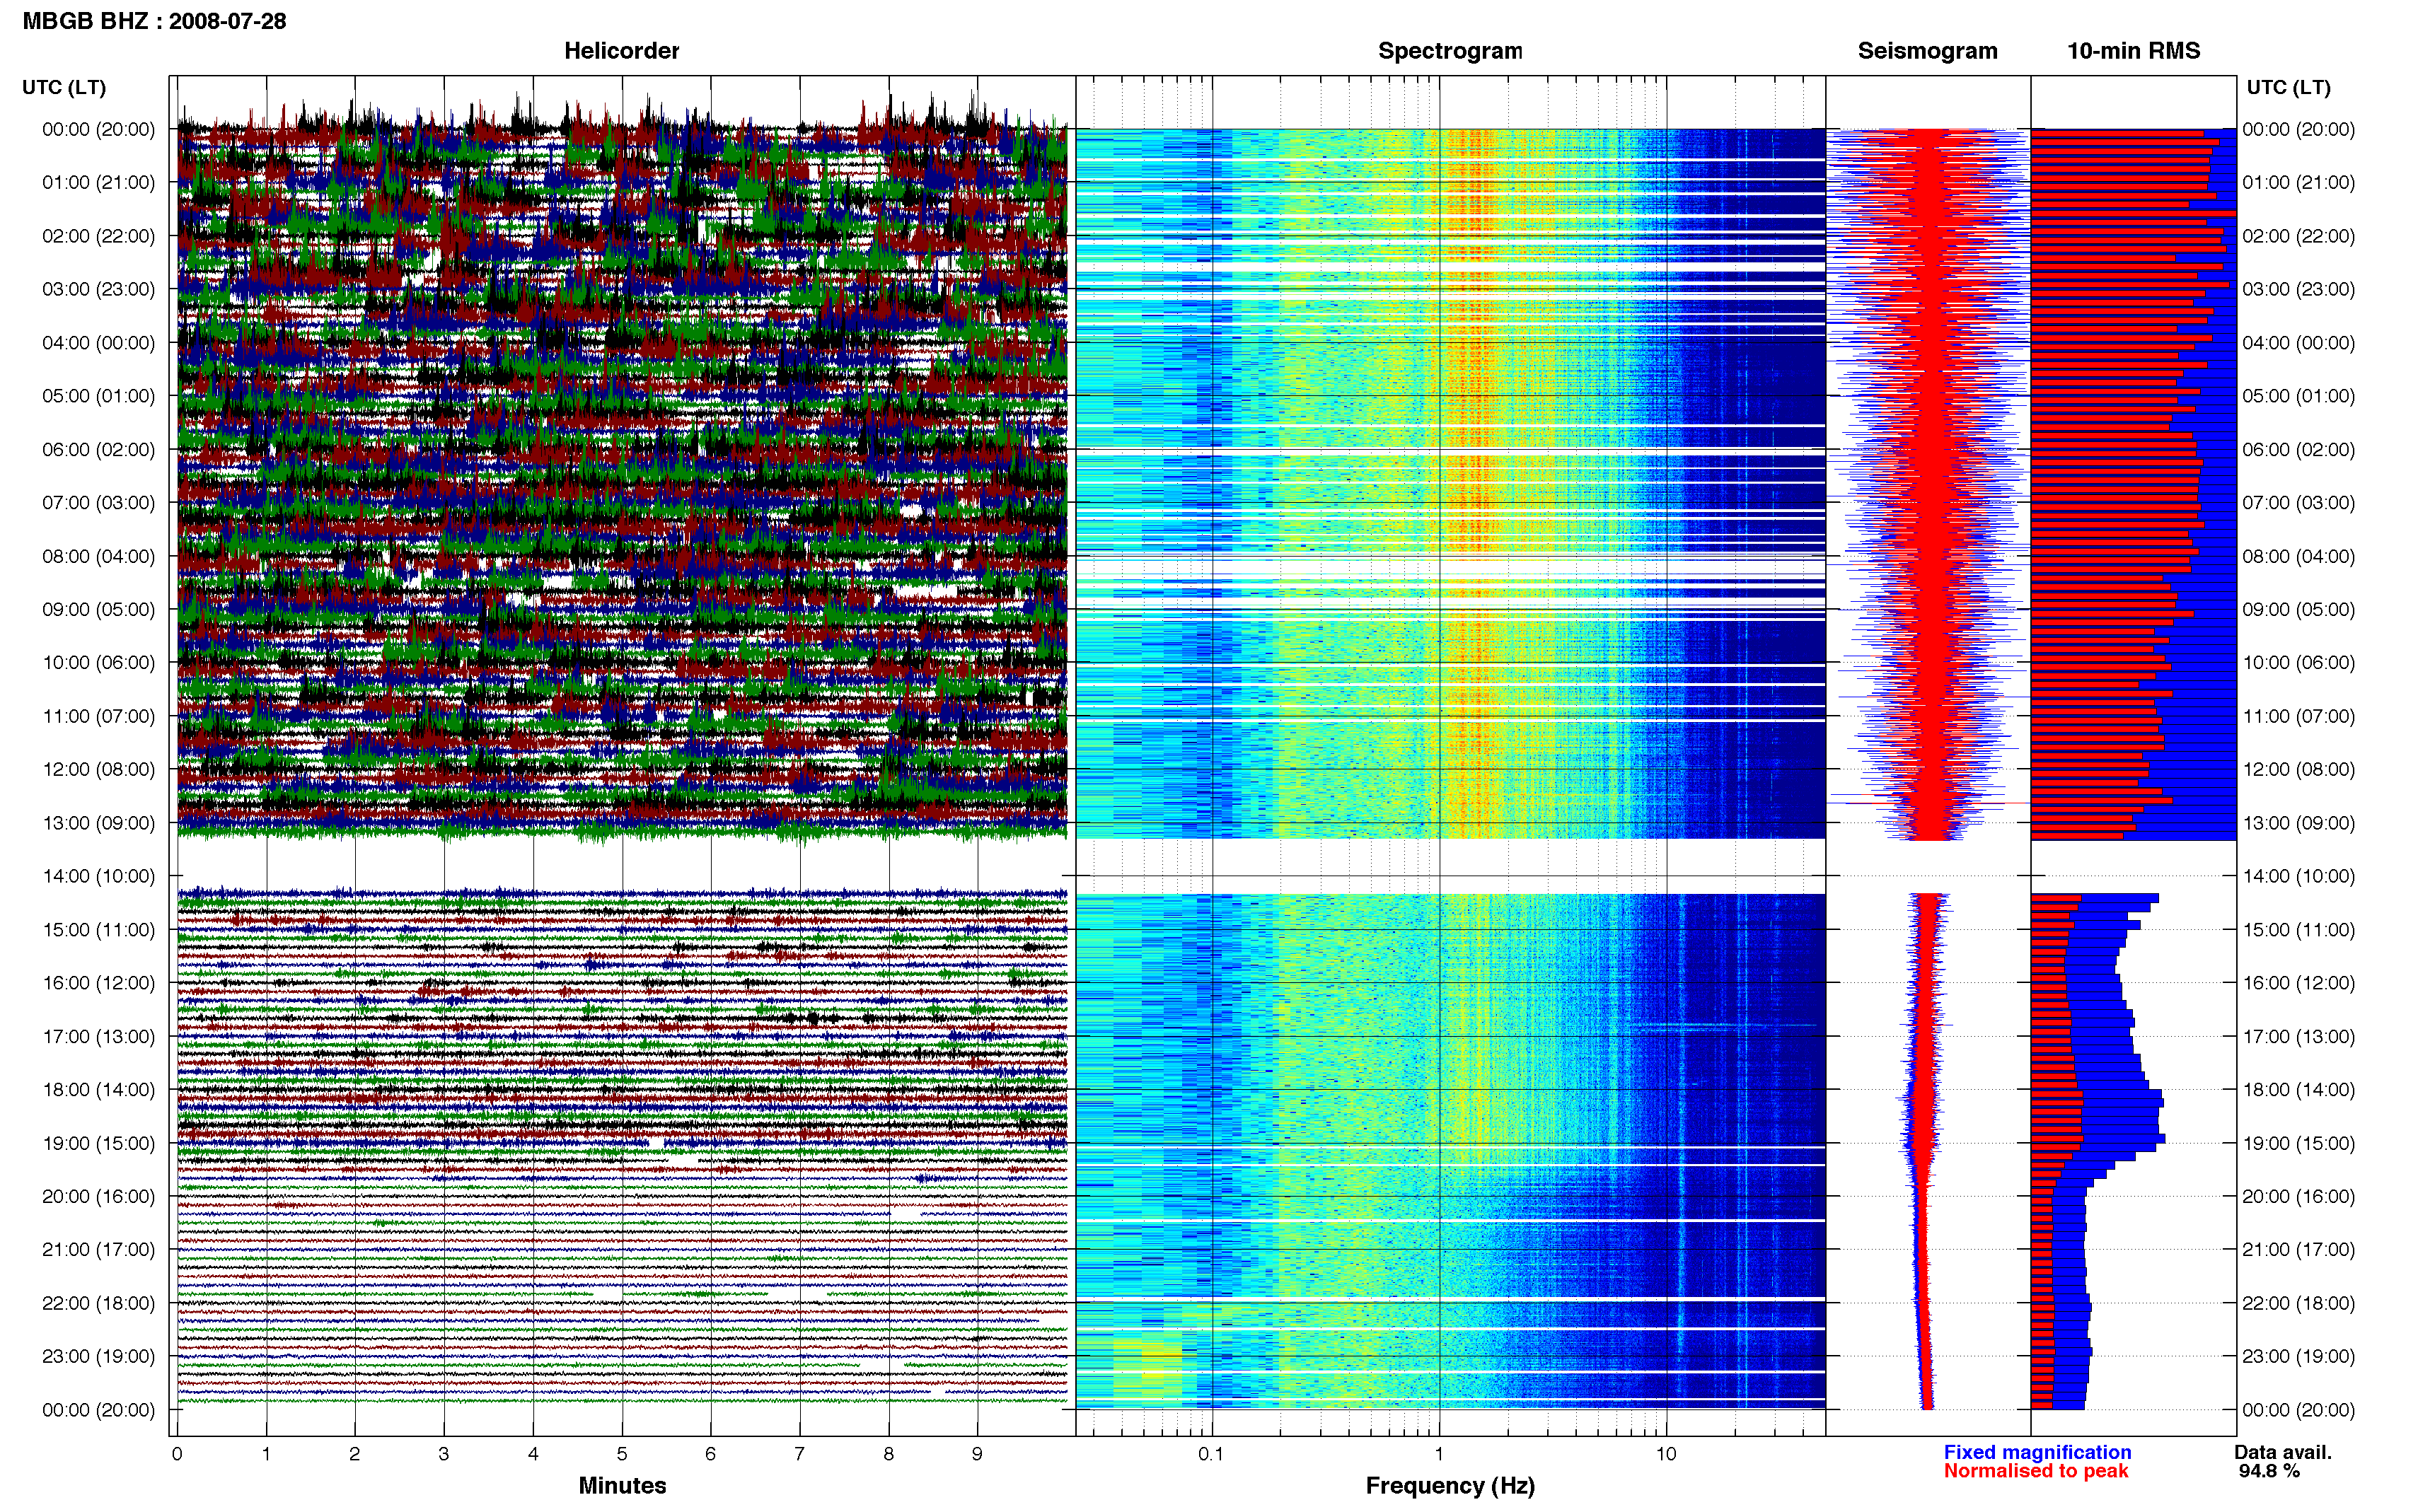Select tick "10" on the Frequency axis
Viewport: 2418px width, 1512px height.
click(x=1666, y=1455)
